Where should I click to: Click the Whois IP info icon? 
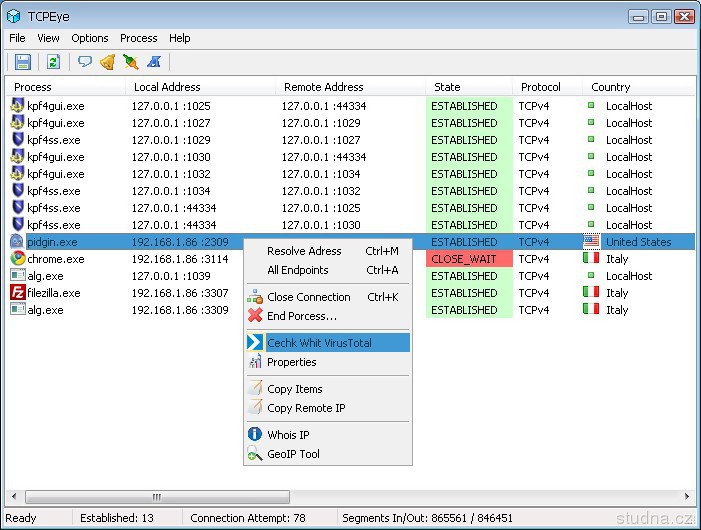(255, 435)
